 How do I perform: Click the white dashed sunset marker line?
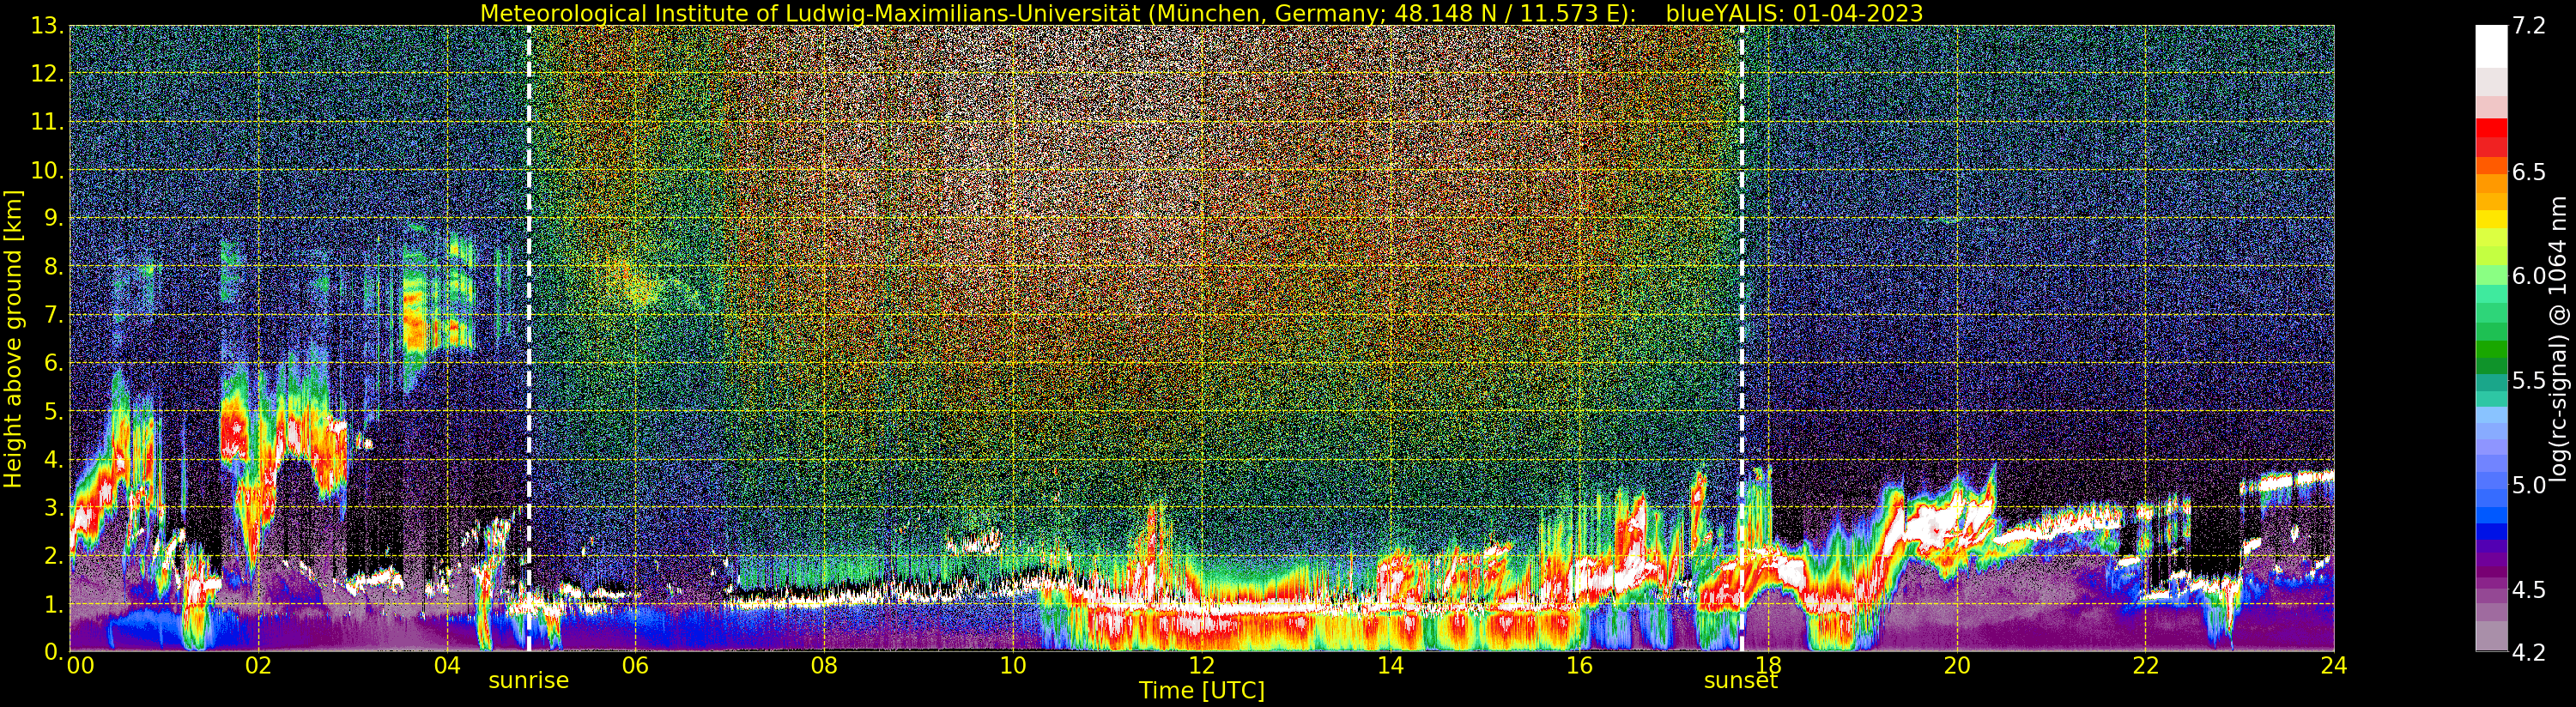pos(1742,339)
